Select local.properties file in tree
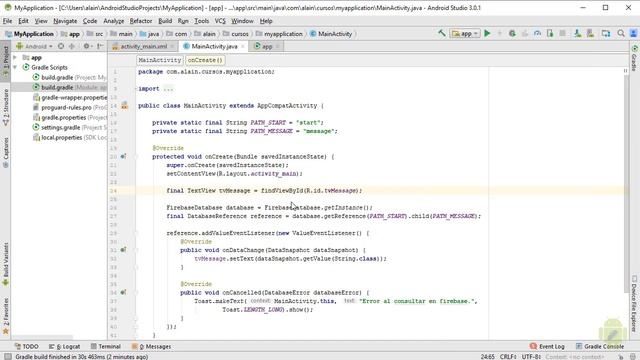The height and width of the screenshot is (360, 640). (70, 138)
